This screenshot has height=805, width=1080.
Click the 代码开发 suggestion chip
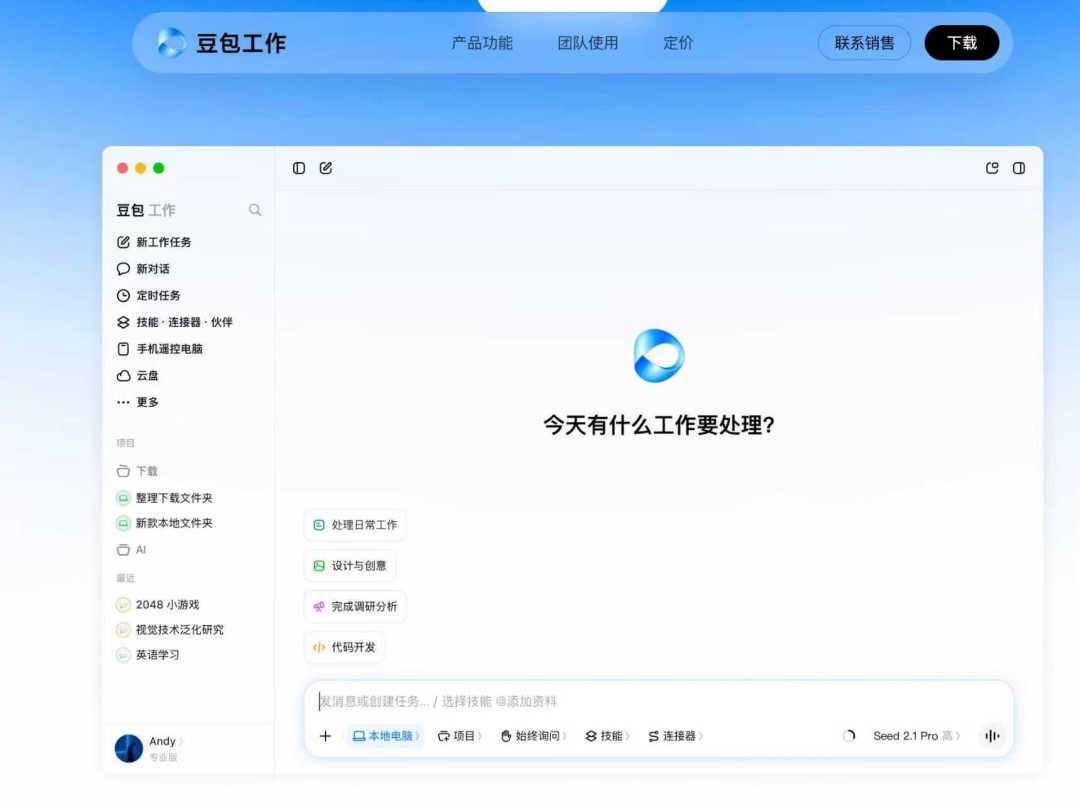point(344,647)
